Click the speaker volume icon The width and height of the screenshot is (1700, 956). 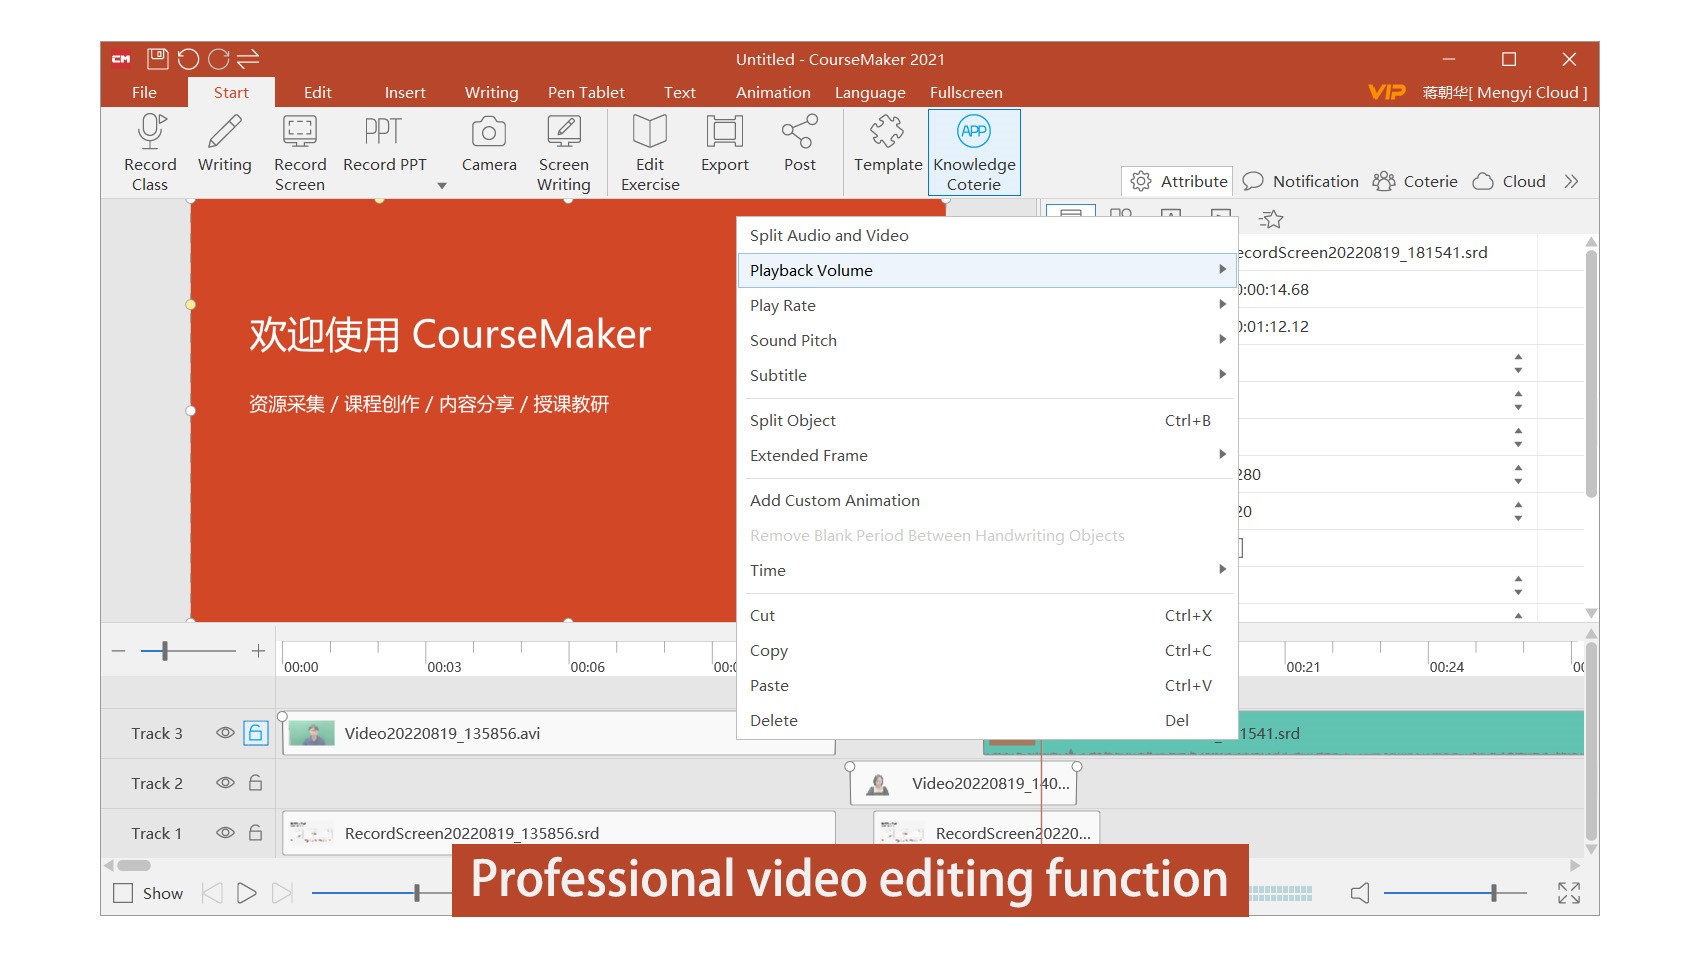coord(1360,893)
